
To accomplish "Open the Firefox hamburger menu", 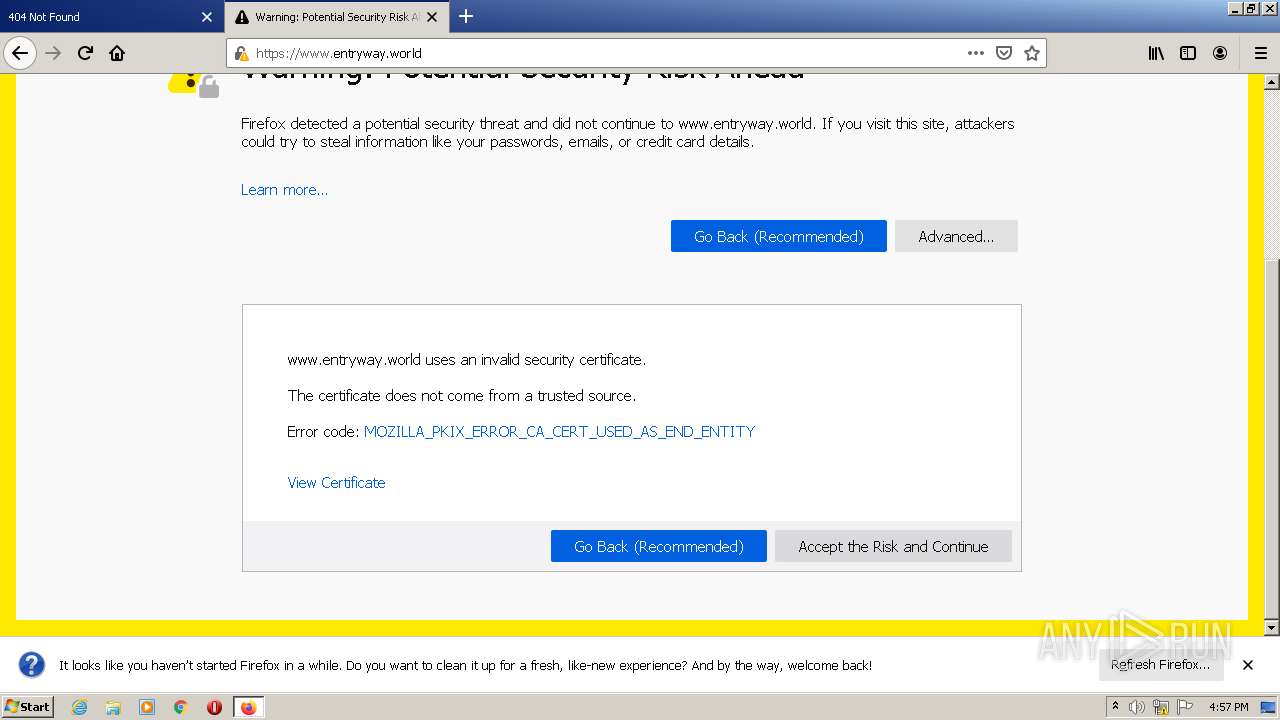I will (x=1260, y=53).
